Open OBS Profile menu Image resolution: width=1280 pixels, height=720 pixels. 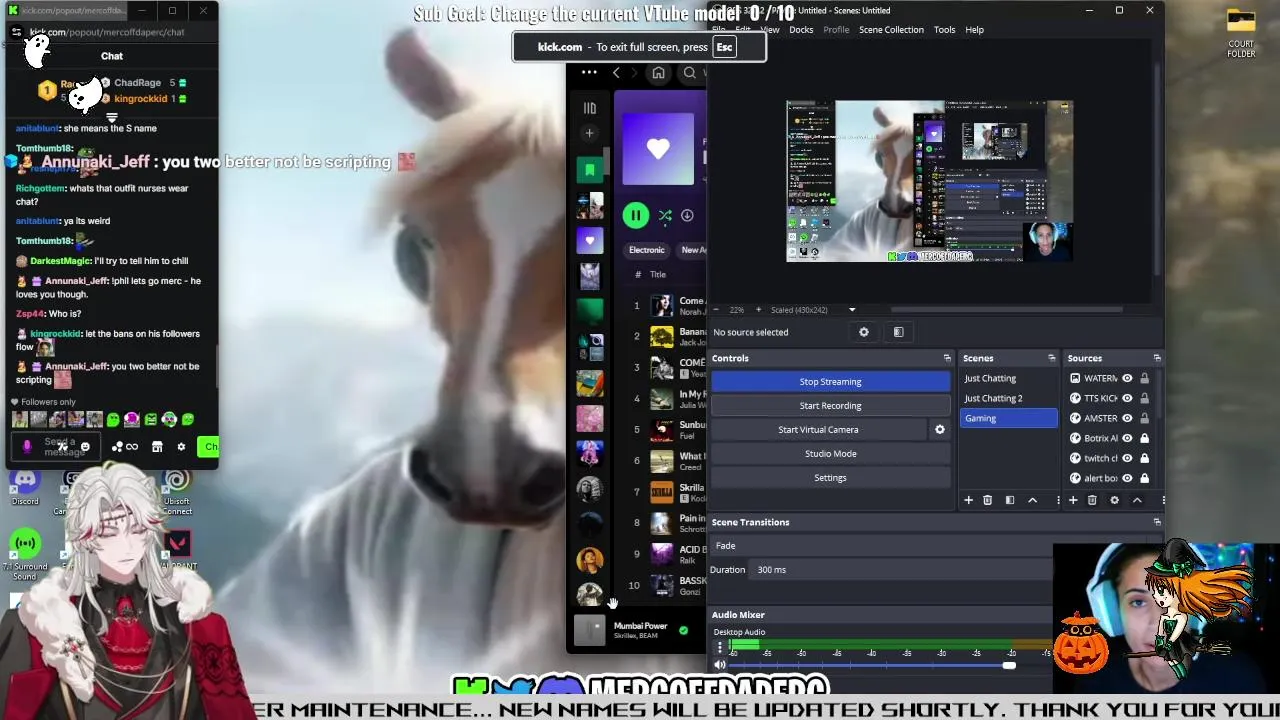(836, 30)
